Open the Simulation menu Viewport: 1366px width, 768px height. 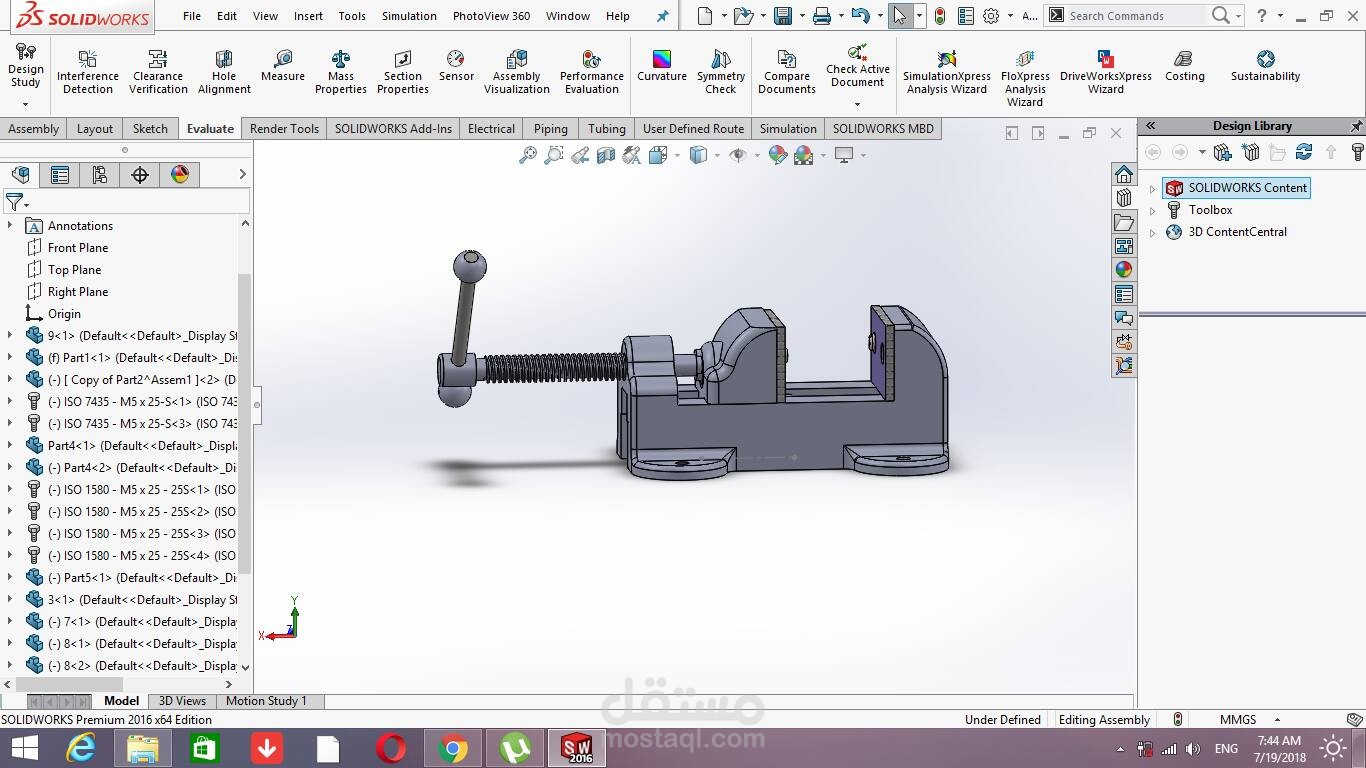pyautogui.click(x=408, y=15)
